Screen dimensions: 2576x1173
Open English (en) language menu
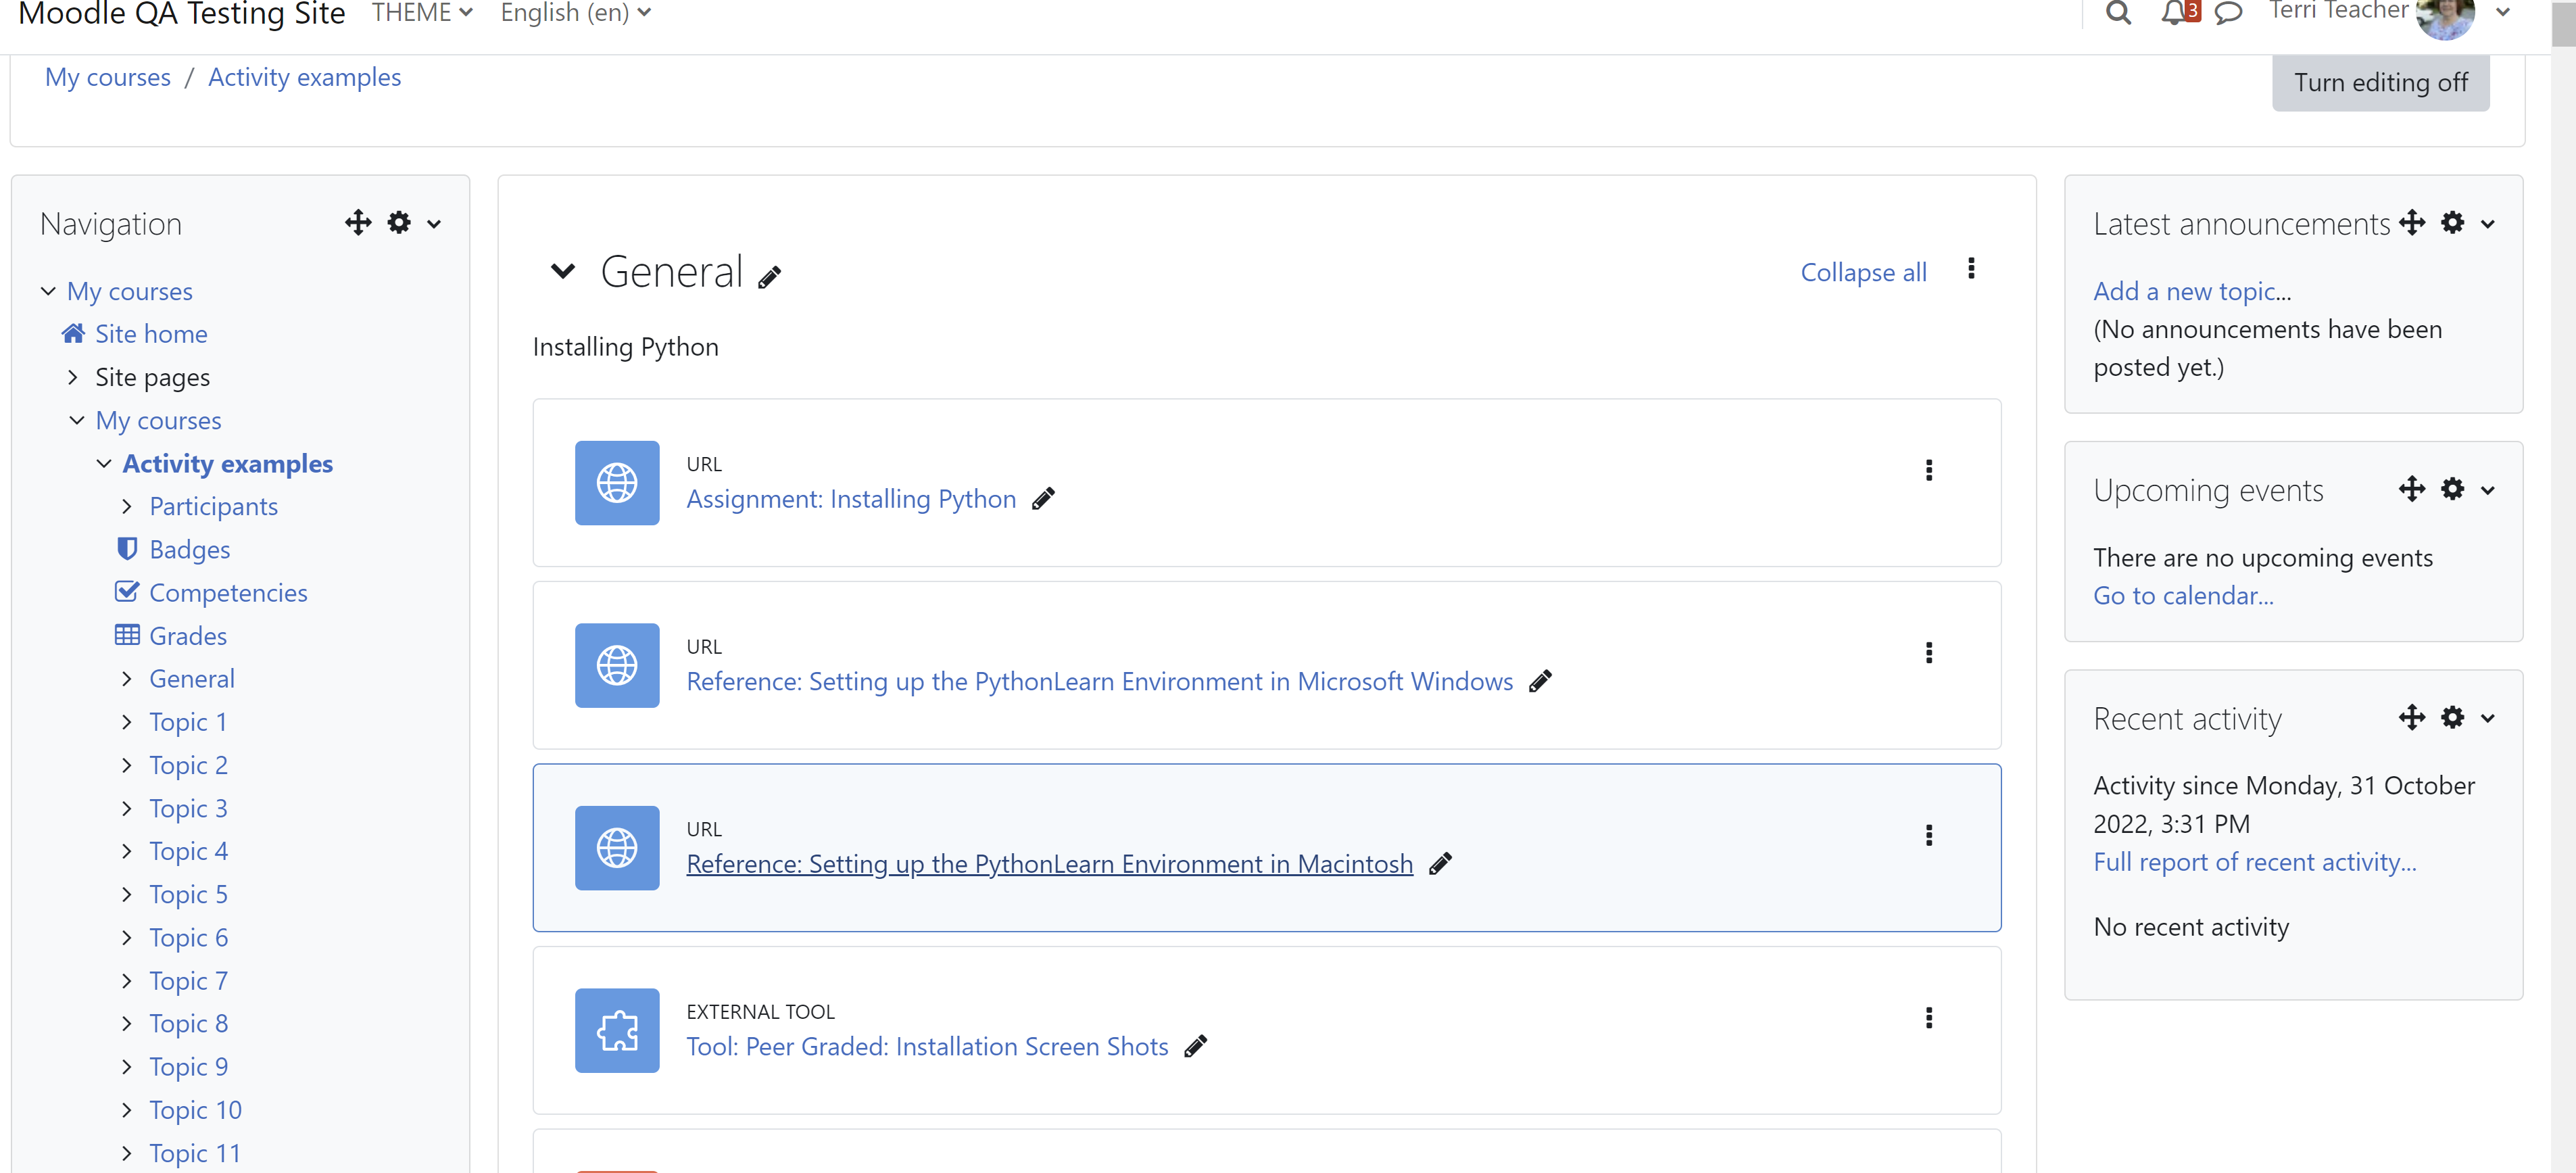[x=575, y=12]
